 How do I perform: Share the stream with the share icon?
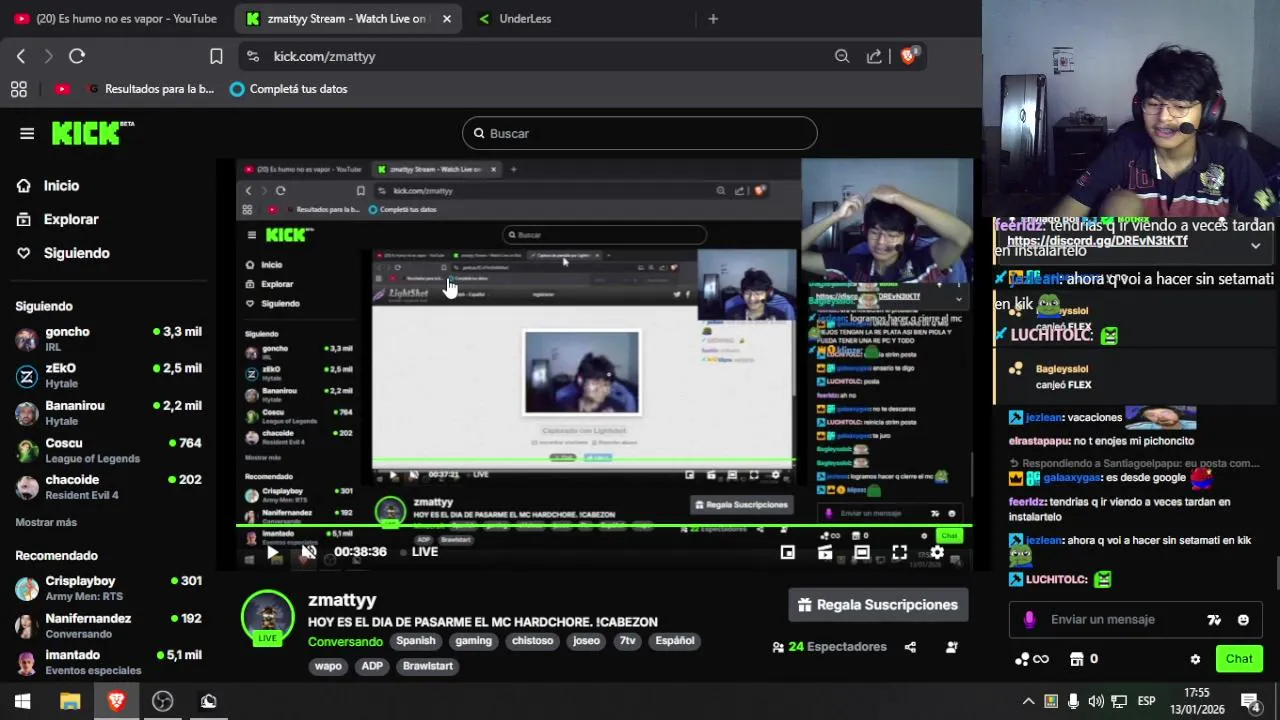pos(910,647)
